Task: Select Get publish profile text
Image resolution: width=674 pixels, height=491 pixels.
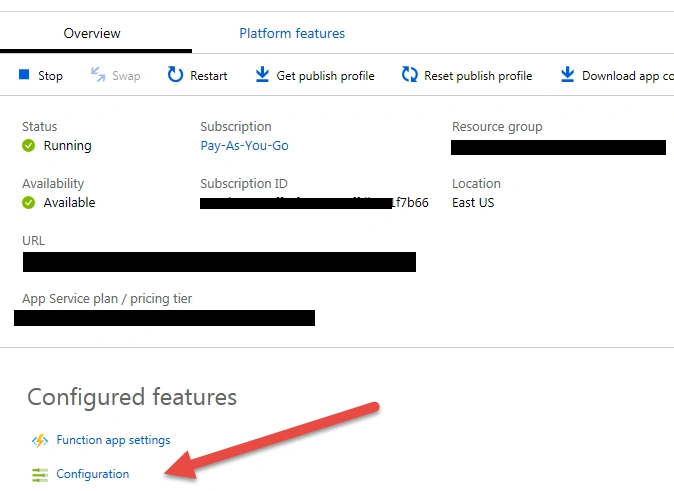Action: pos(325,76)
